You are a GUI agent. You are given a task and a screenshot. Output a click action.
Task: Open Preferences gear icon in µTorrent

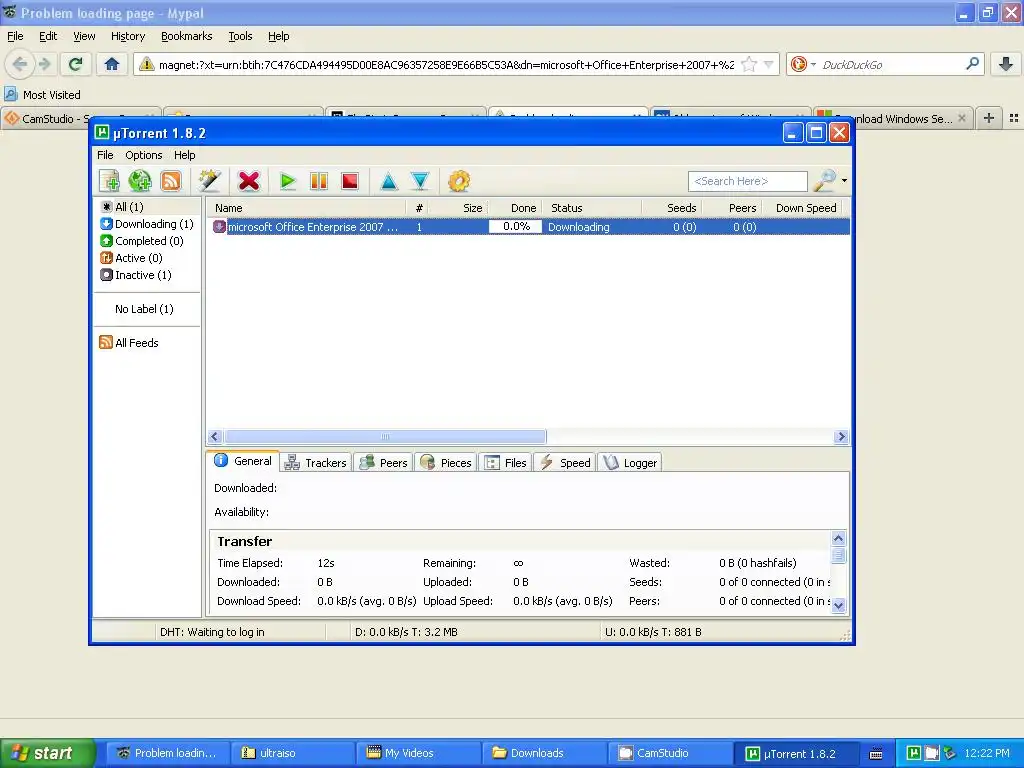click(459, 181)
